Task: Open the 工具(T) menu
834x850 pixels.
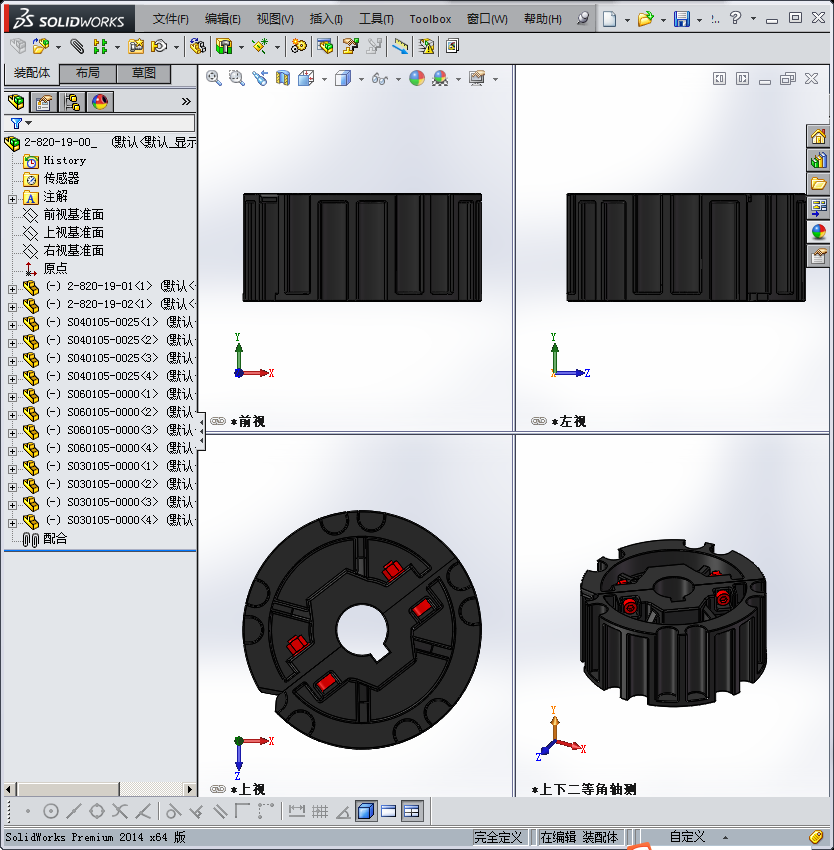Action: point(376,19)
